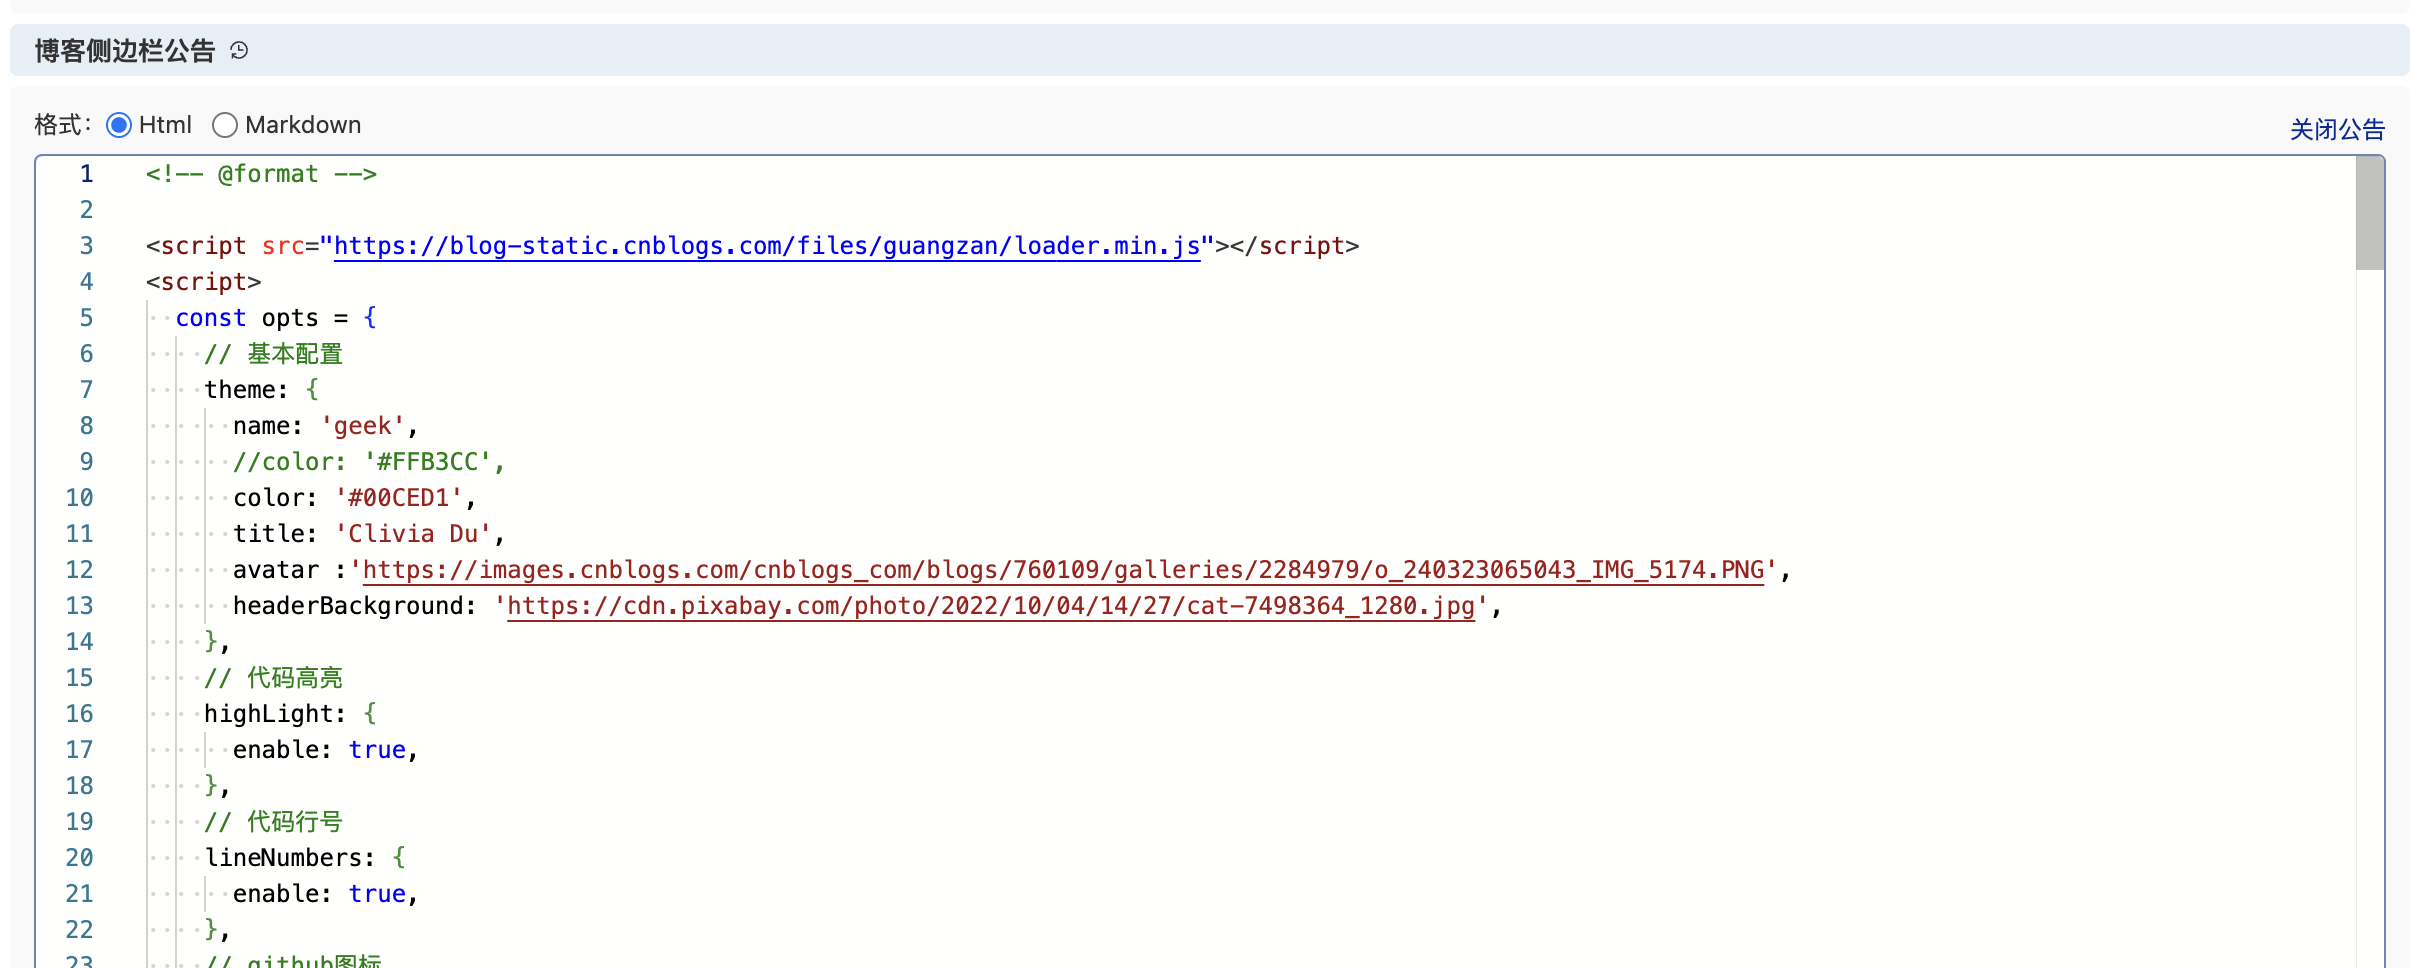
Task: Click the '// 代码高亮' comment
Action: click(x=273, y=678)
